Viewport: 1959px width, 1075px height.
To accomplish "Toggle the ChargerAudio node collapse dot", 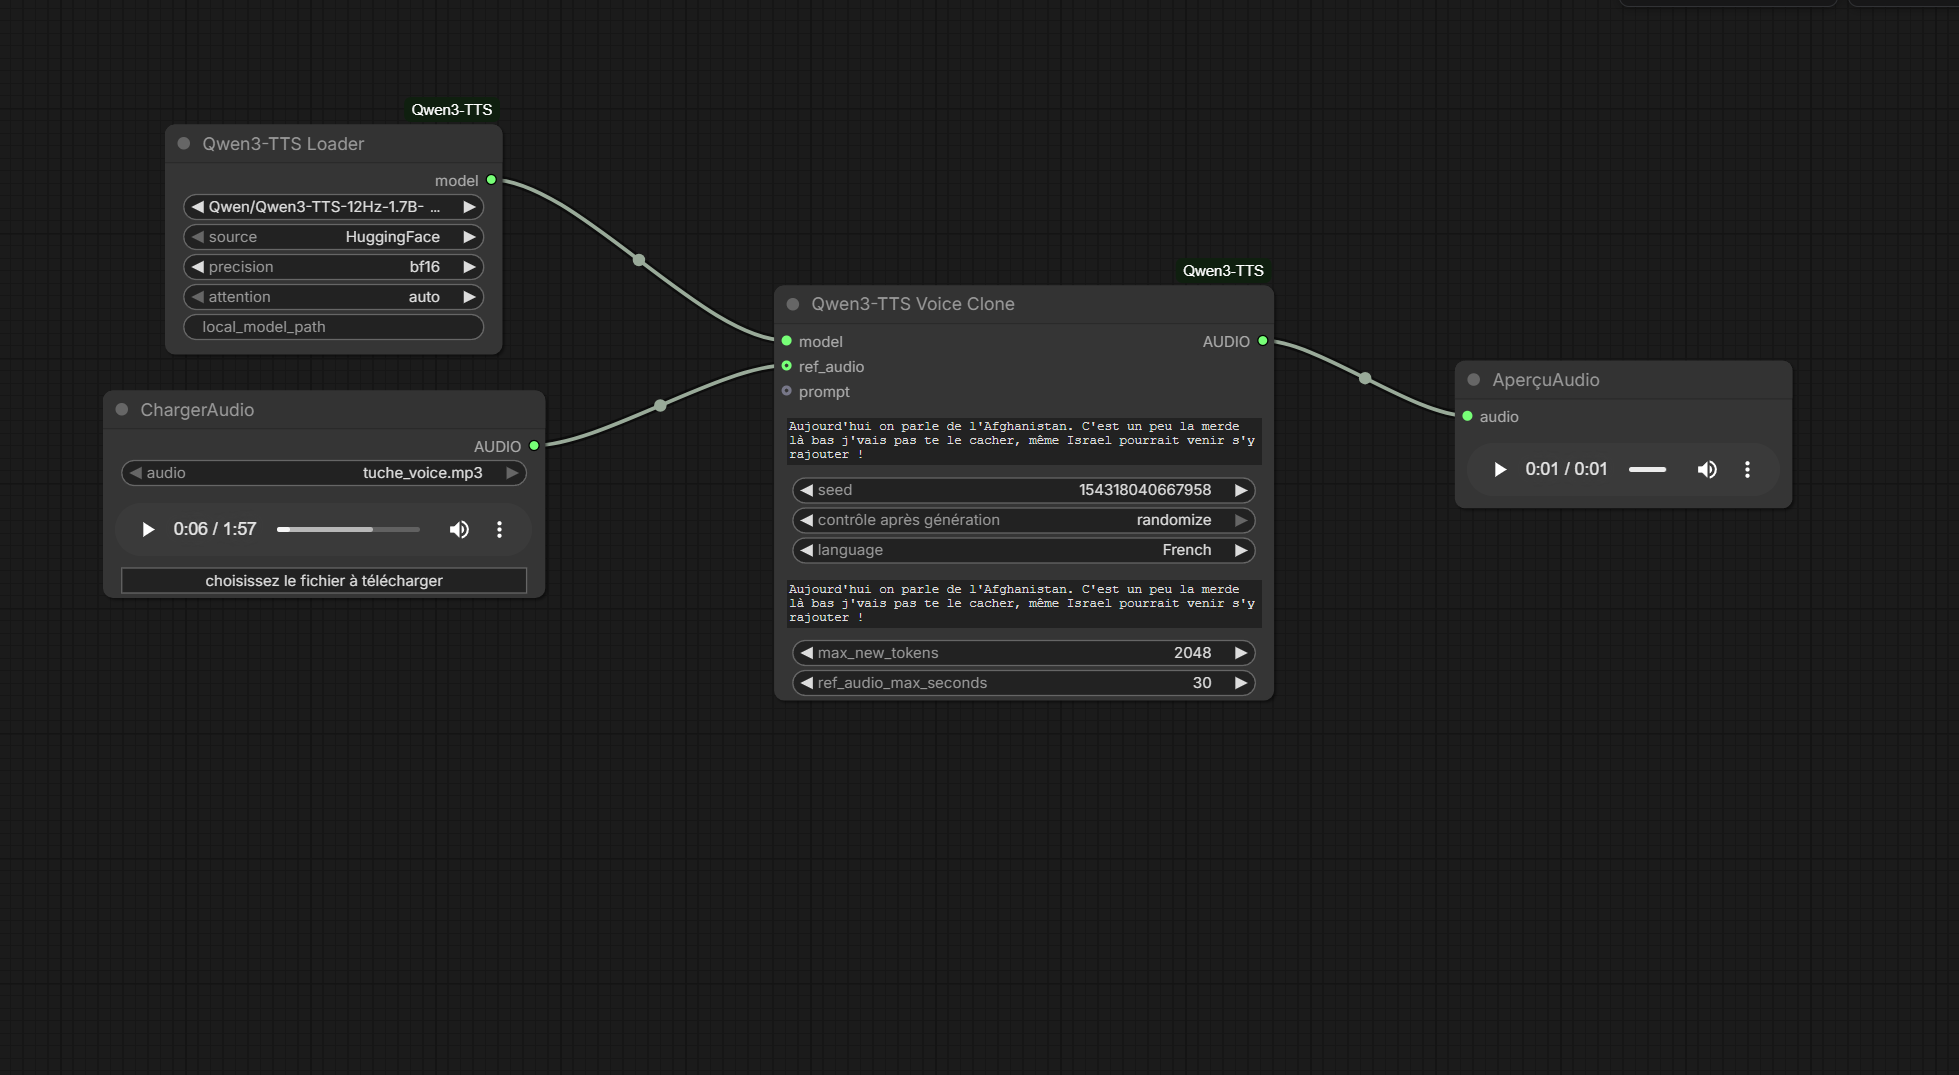I will pyautogui.click(x=122, y=410).
